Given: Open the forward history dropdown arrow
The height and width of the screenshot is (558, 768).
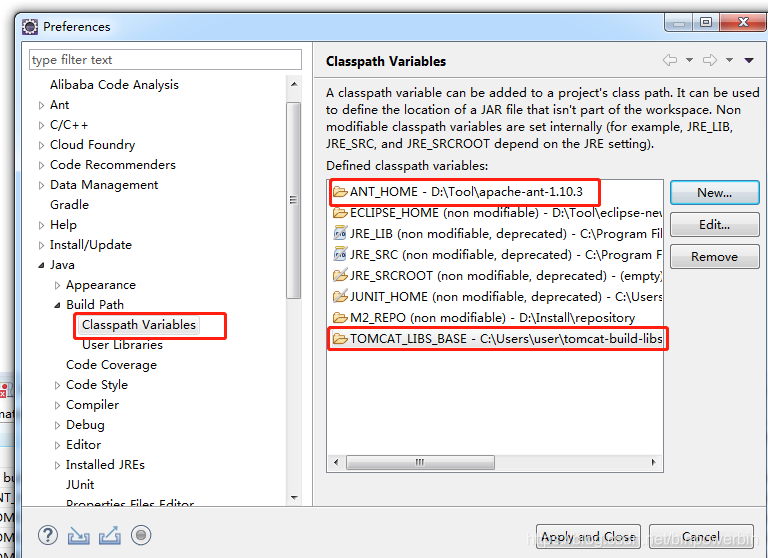Looking at the screenshot, I should 729,60.
